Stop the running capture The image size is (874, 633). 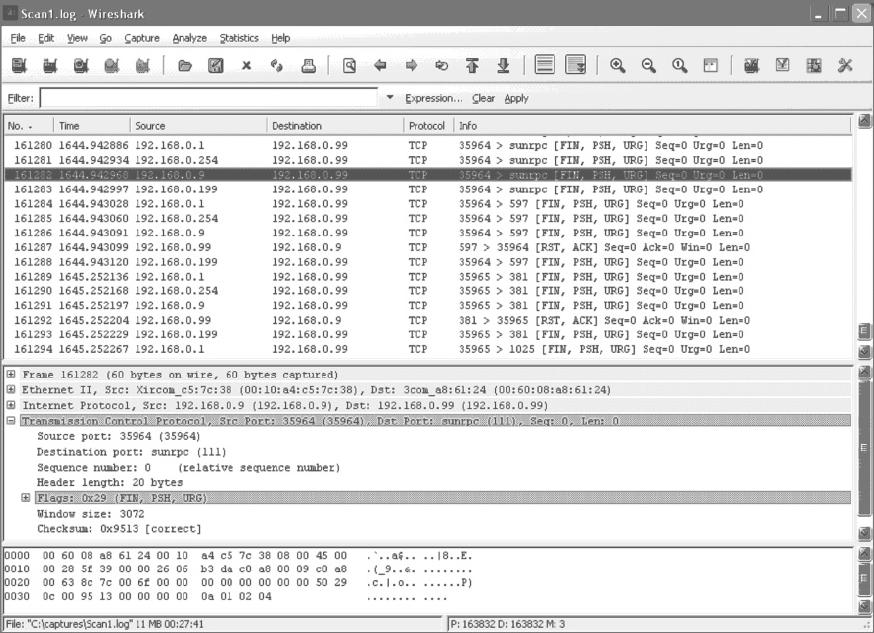point(111,66)
